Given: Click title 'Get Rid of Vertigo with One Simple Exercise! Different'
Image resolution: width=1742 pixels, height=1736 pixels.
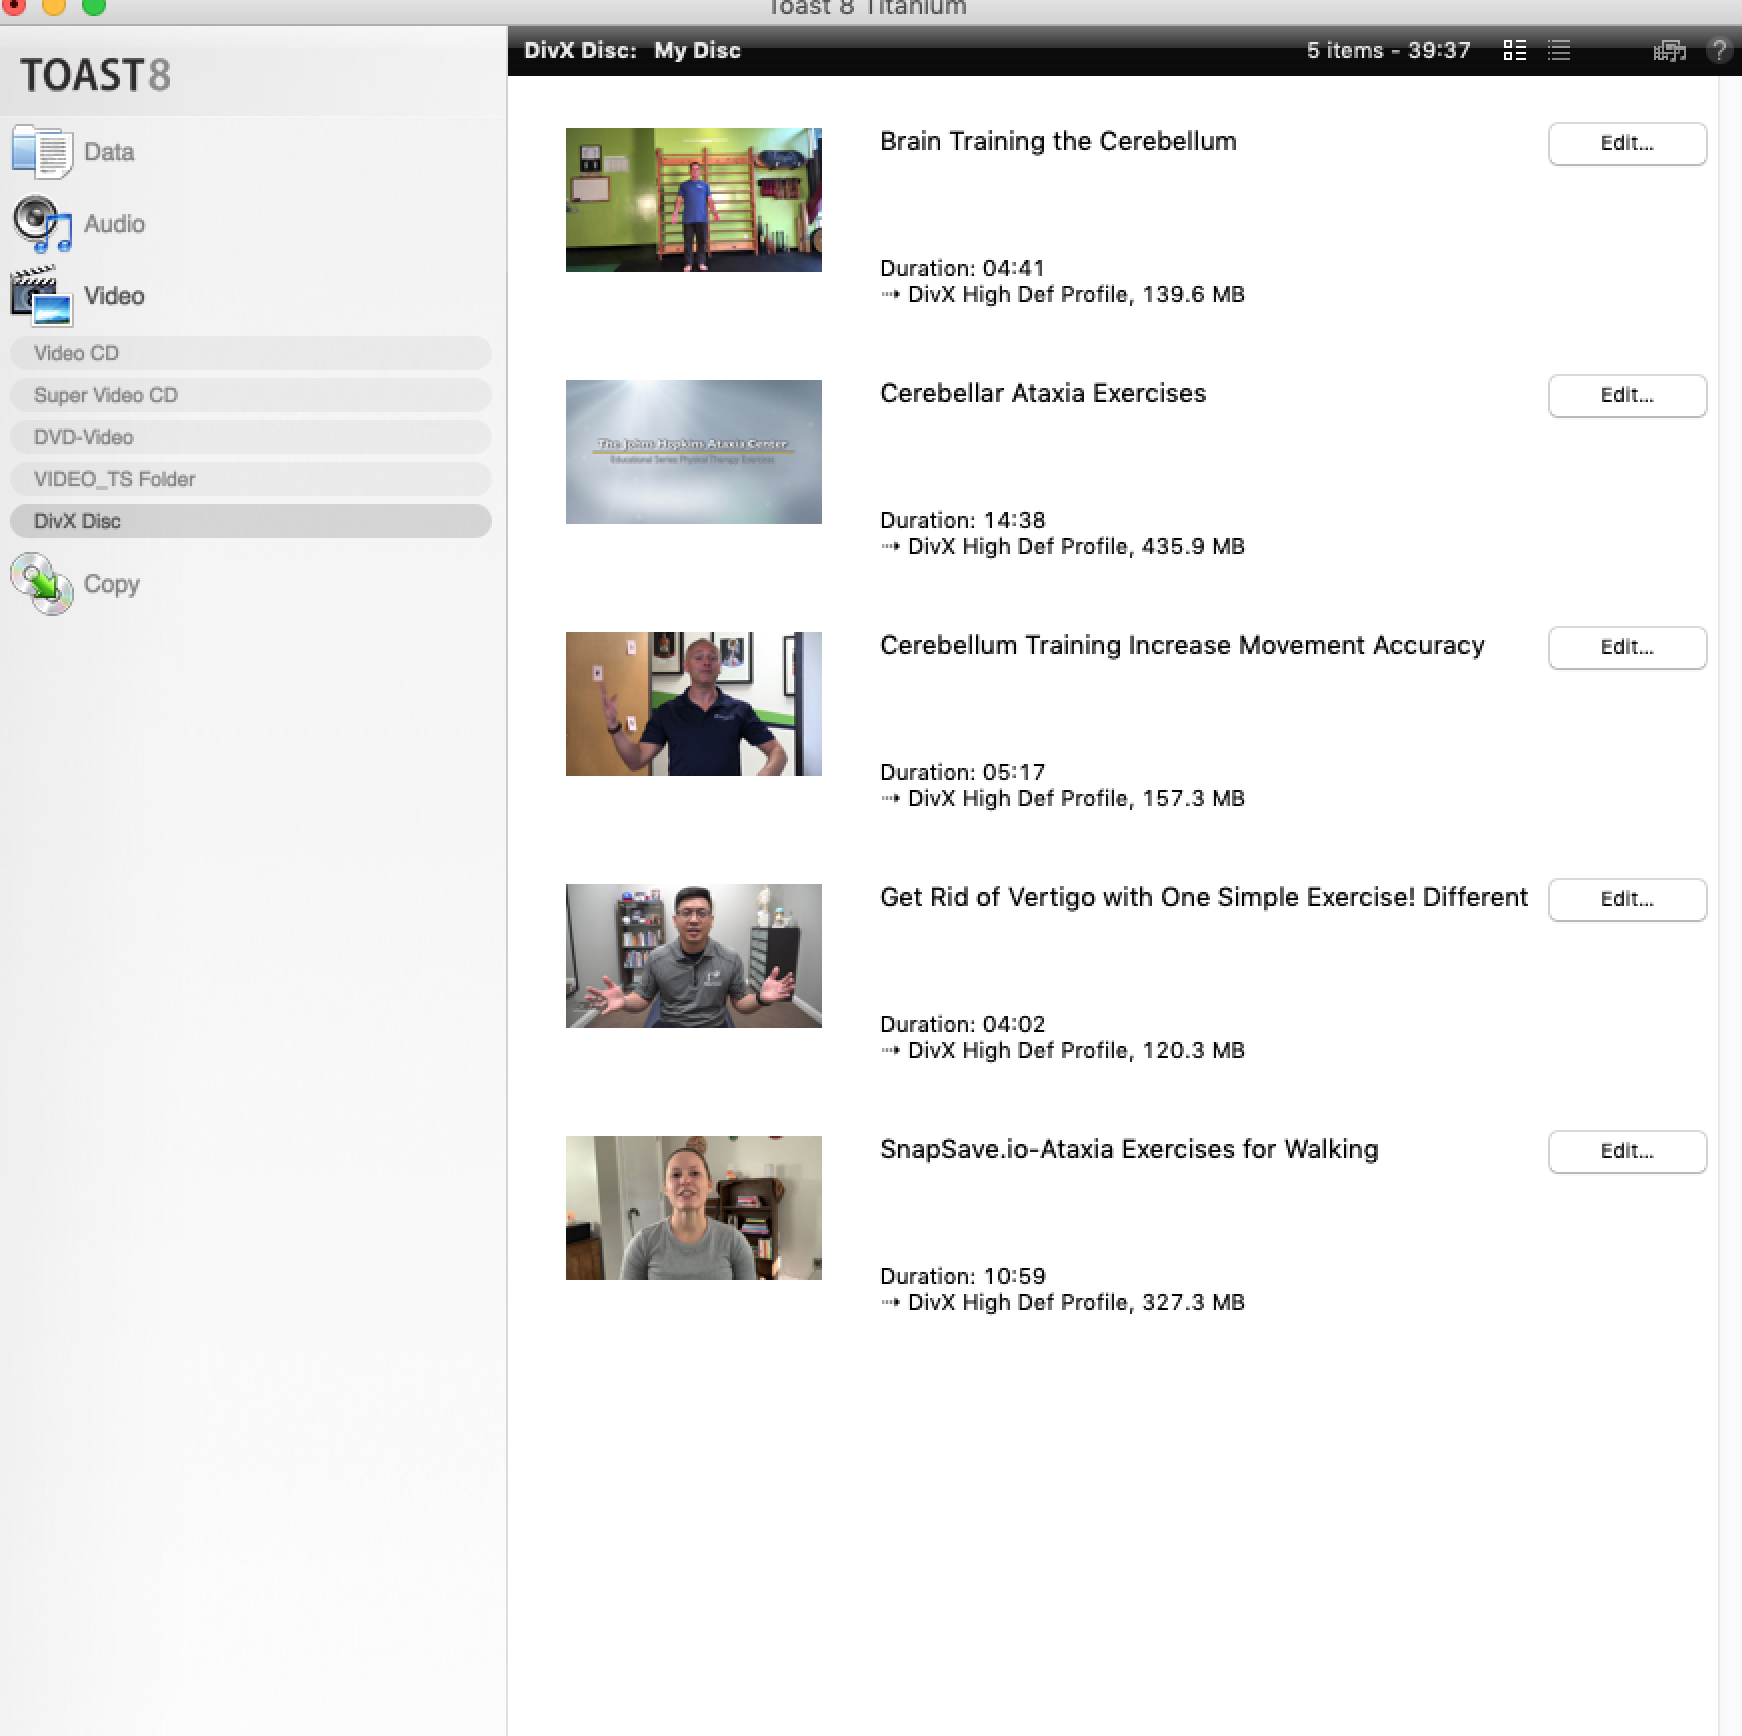Looking at the screenshot, I should [x=1204, y=897].
